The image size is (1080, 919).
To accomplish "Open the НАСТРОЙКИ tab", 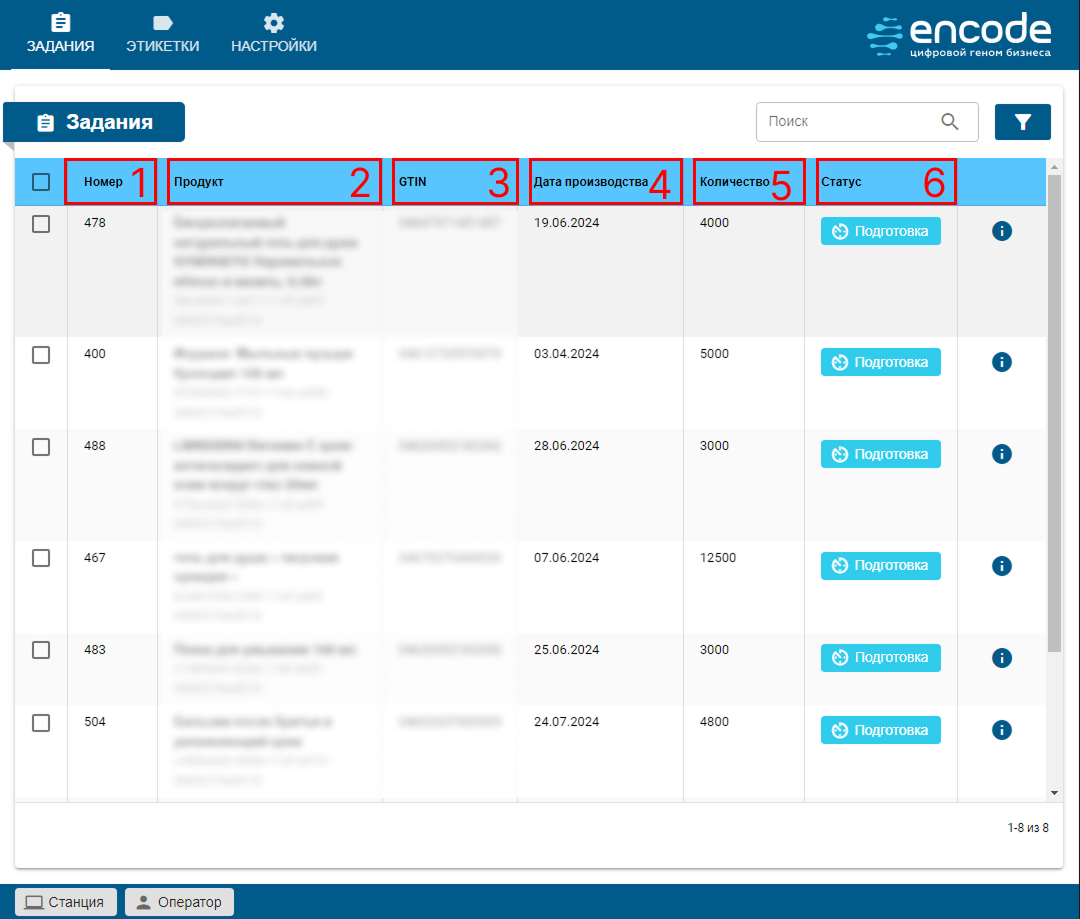I will [274, 35].
